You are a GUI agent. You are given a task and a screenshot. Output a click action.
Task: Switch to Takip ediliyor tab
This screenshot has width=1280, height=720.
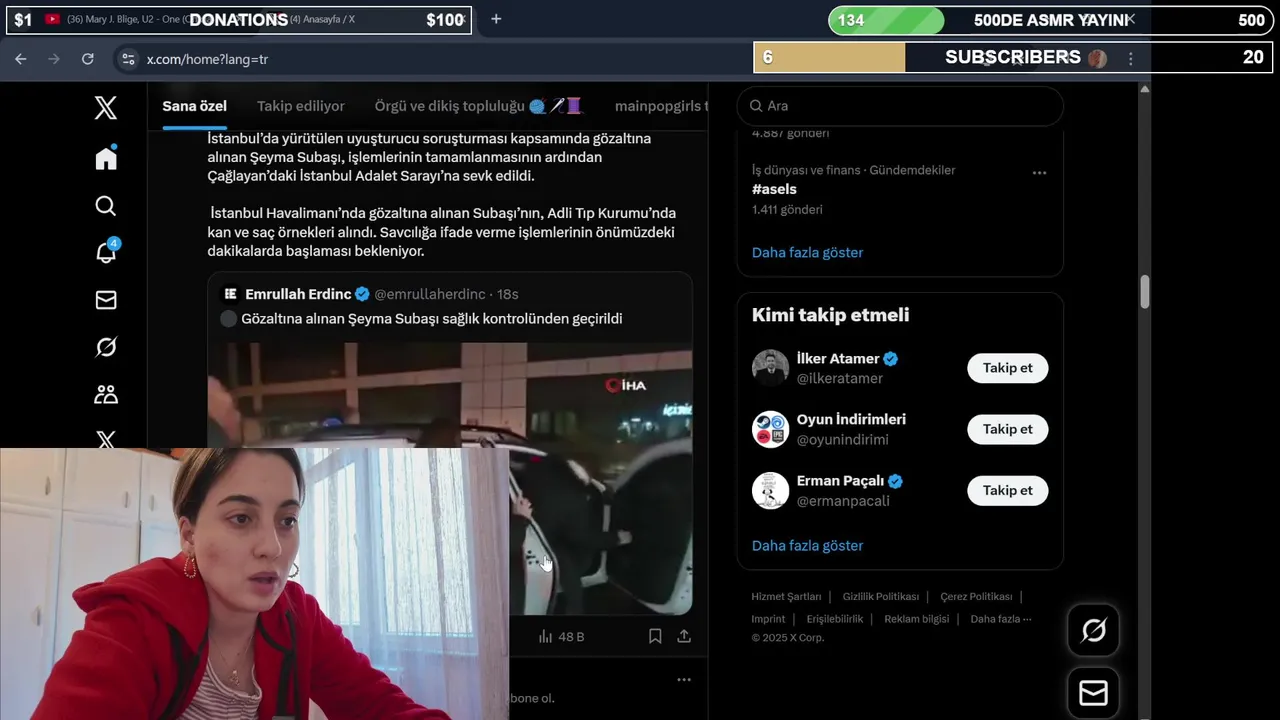point(301,106)
